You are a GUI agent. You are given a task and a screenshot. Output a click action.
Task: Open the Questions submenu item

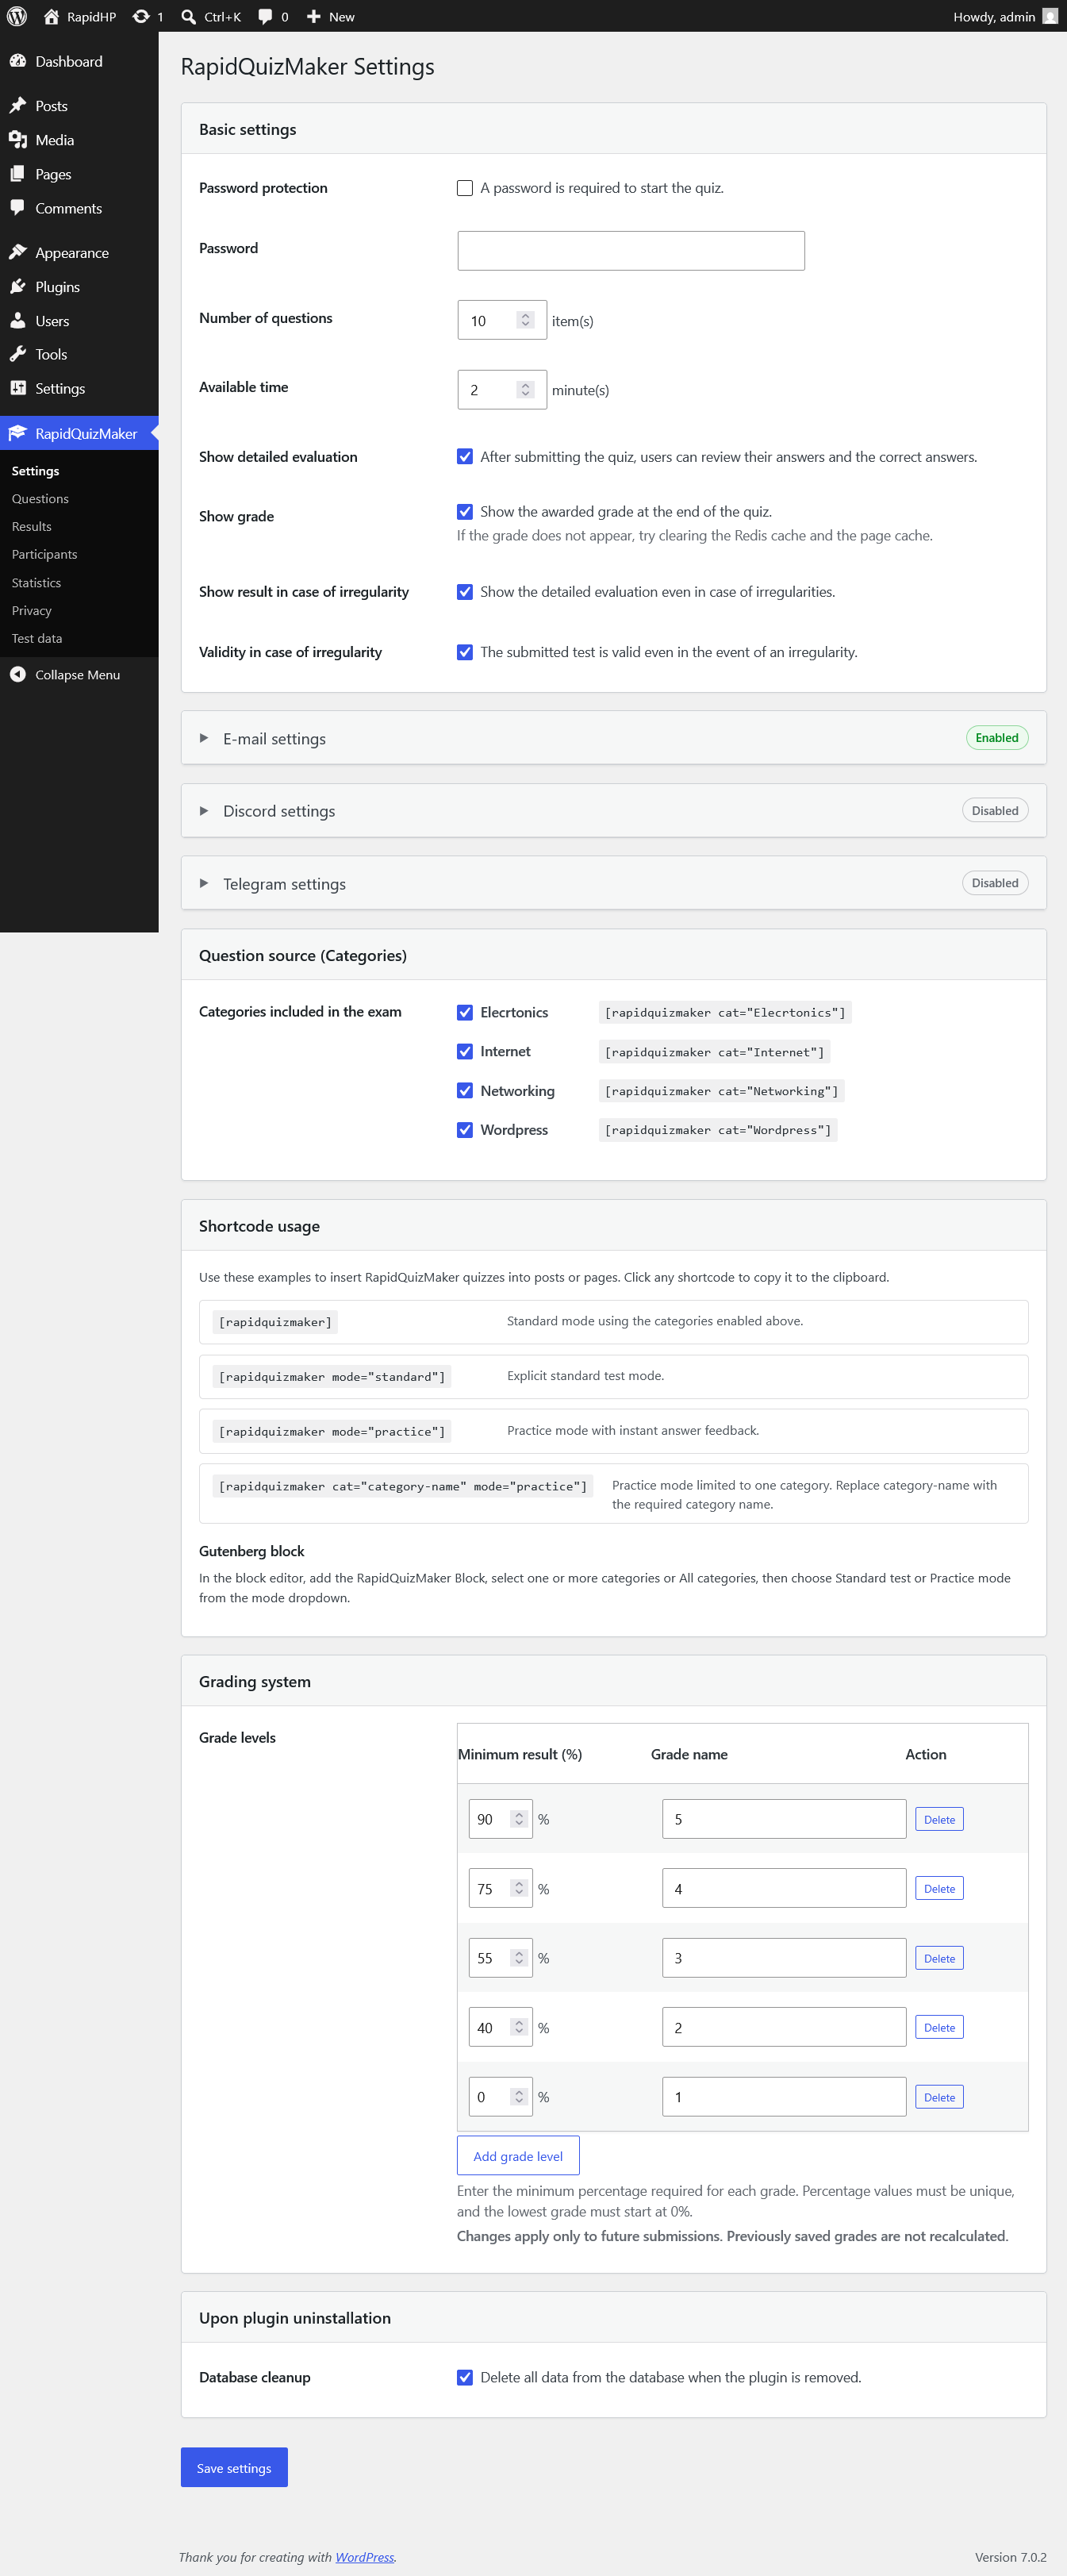point(40,498)
